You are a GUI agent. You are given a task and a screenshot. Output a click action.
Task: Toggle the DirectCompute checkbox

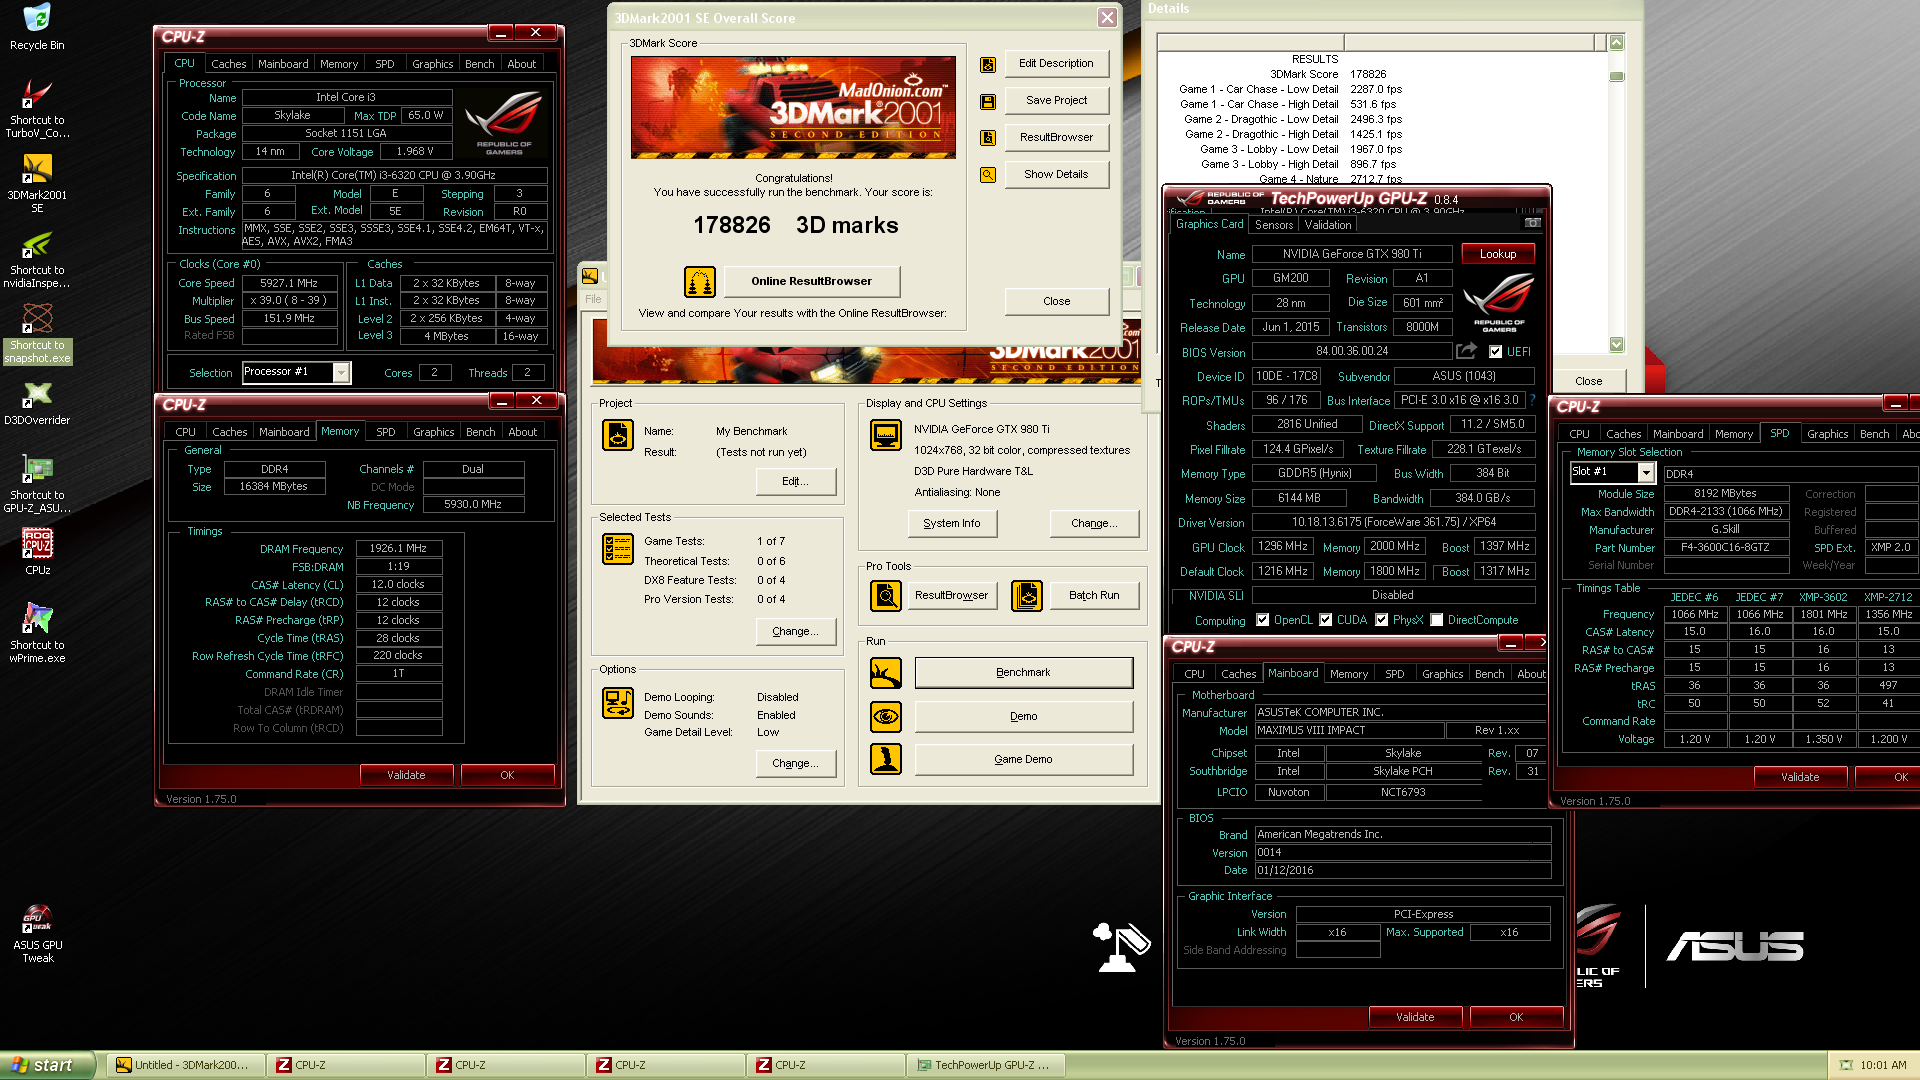(x=1436, y=620)
